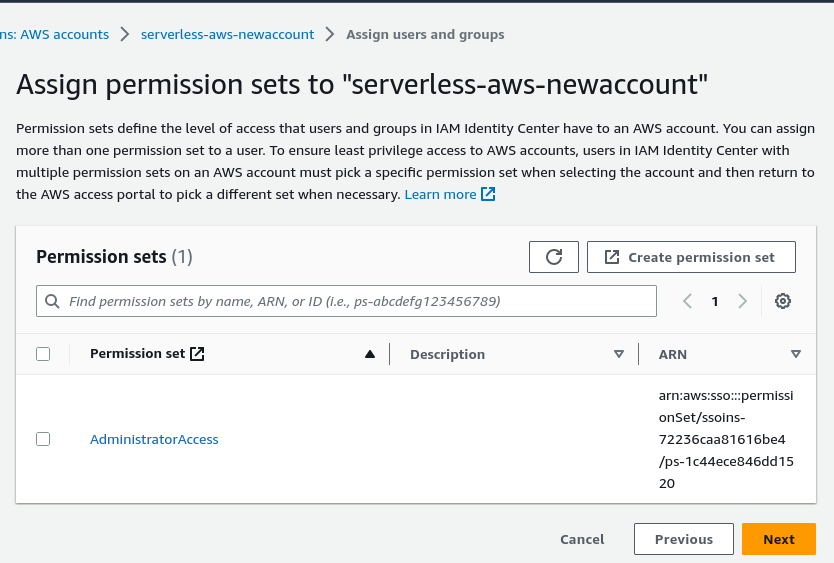Select the AdministratorAccess checkbox
Screen dimensions: 834x563
pos(43,439)
